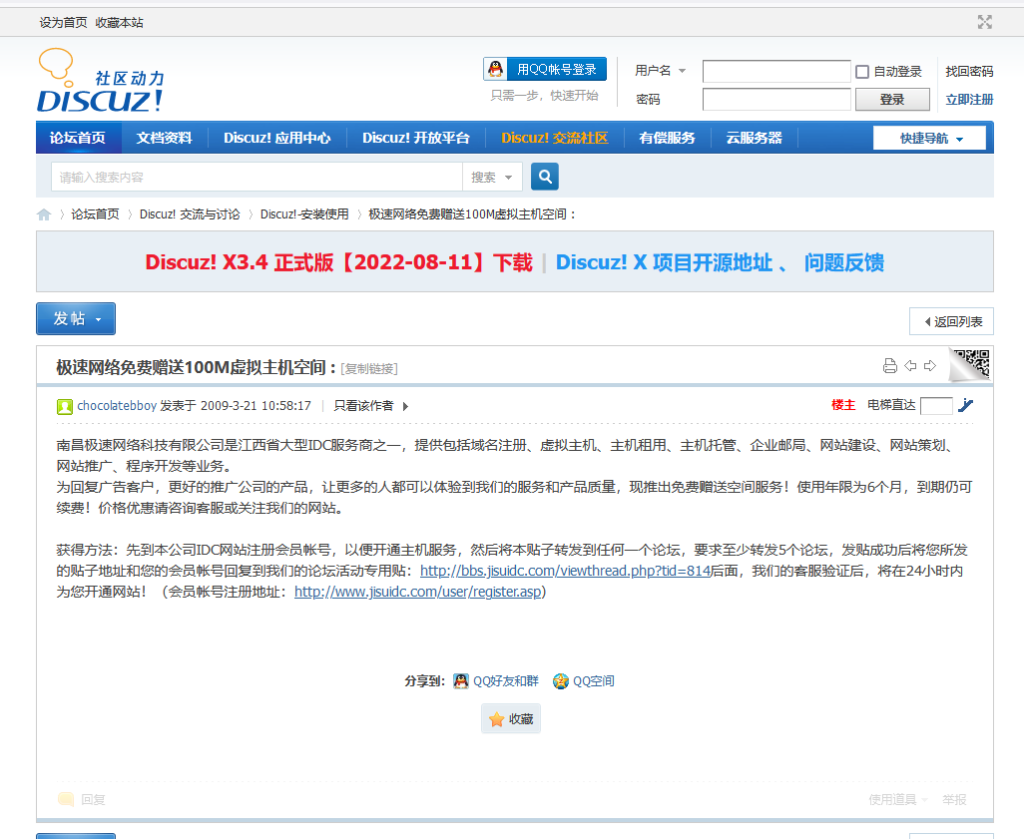Viewport: 1024px width, 839px height.
Task: Open the 搜索 type dropdown
Action: tap(494, 177)
